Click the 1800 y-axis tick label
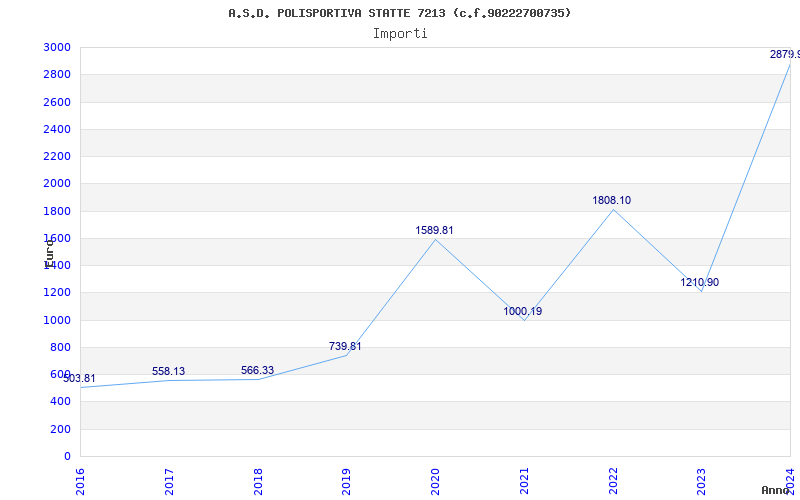The height and width of the screenshot is (500, 800). (x=57, y=211)
